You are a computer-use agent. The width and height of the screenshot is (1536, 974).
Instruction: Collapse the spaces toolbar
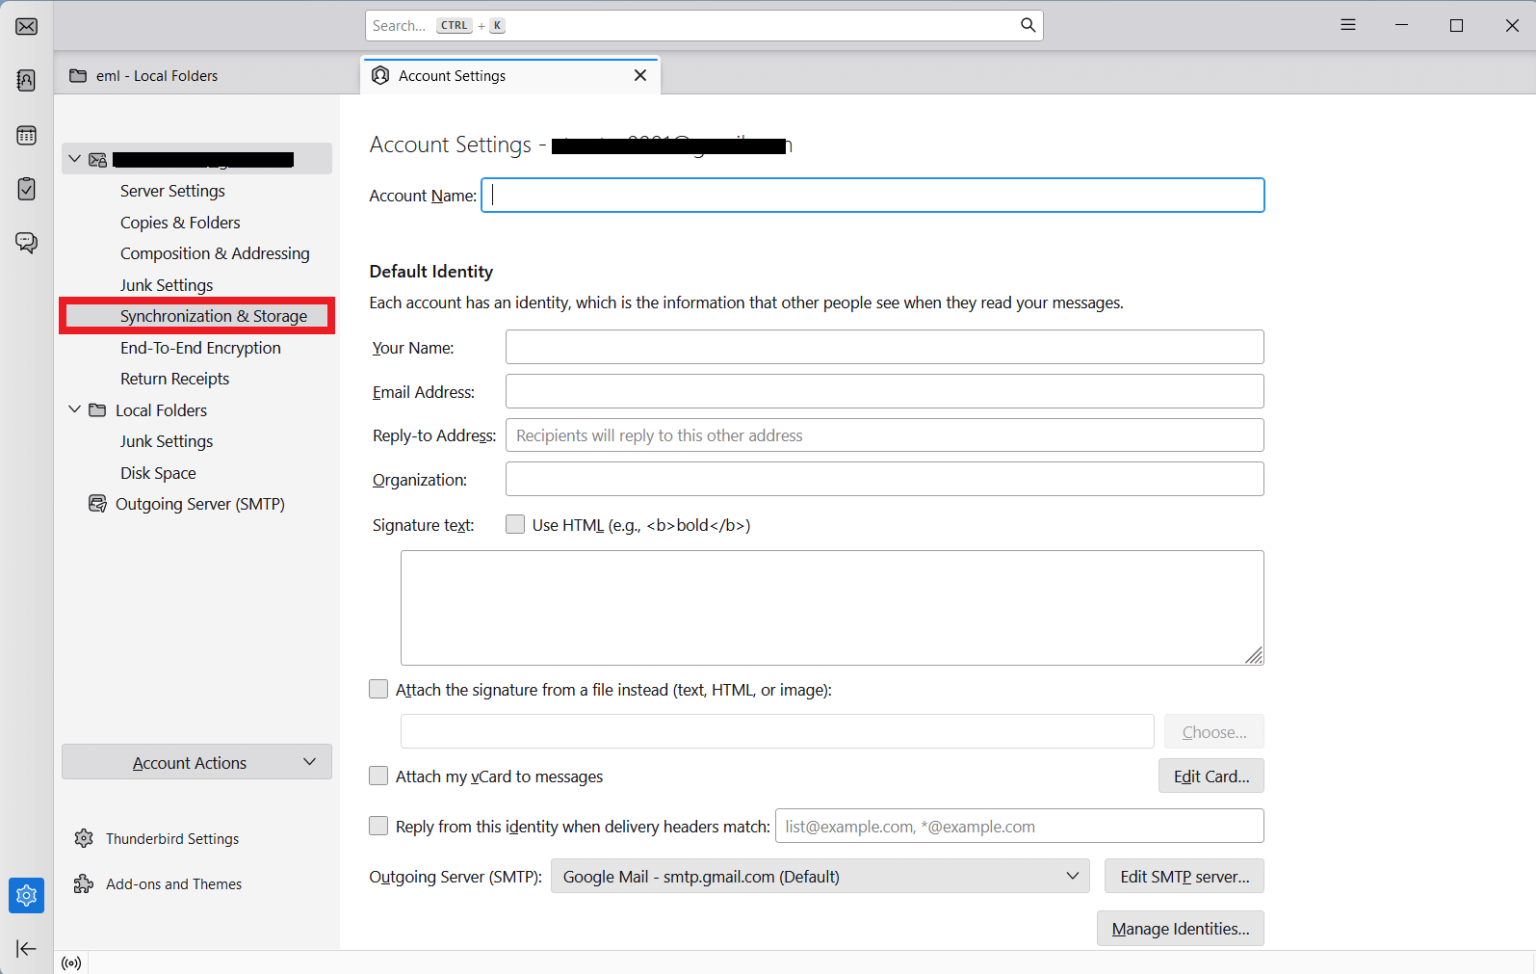[x=26, y=948]
